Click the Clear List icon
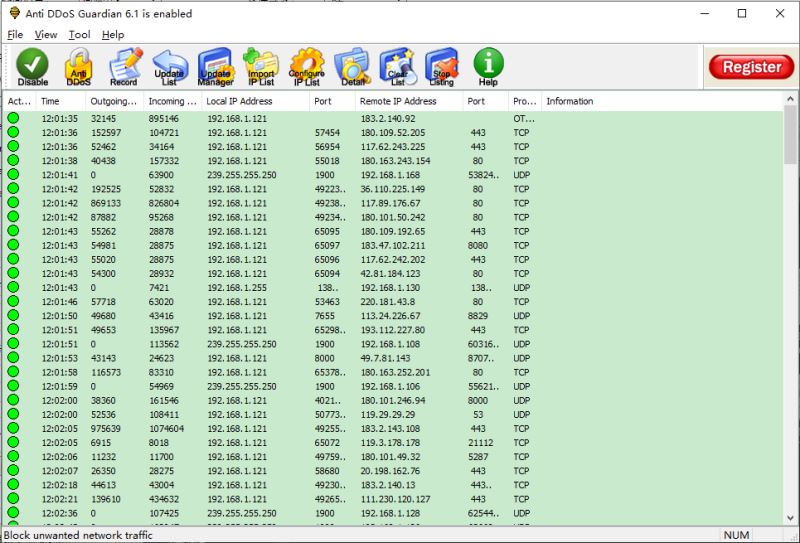800x543 pixels. tap(398, 67)
